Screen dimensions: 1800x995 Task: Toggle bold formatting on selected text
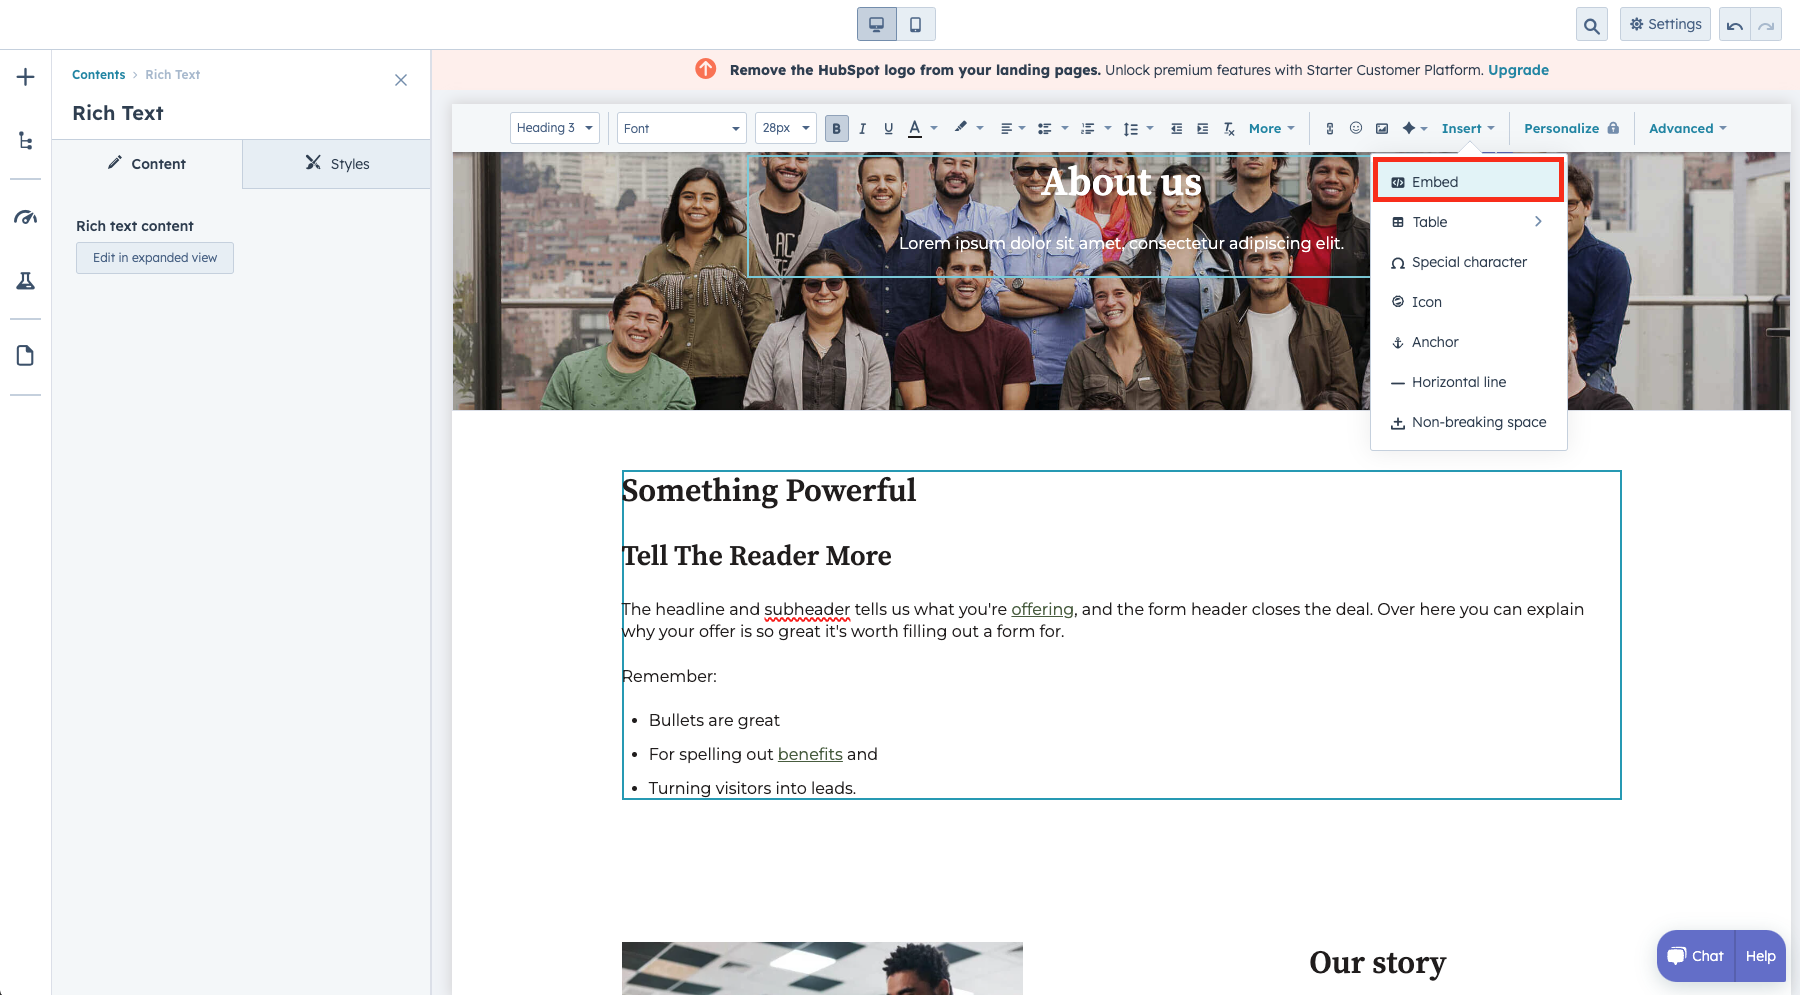click(836, 128)
